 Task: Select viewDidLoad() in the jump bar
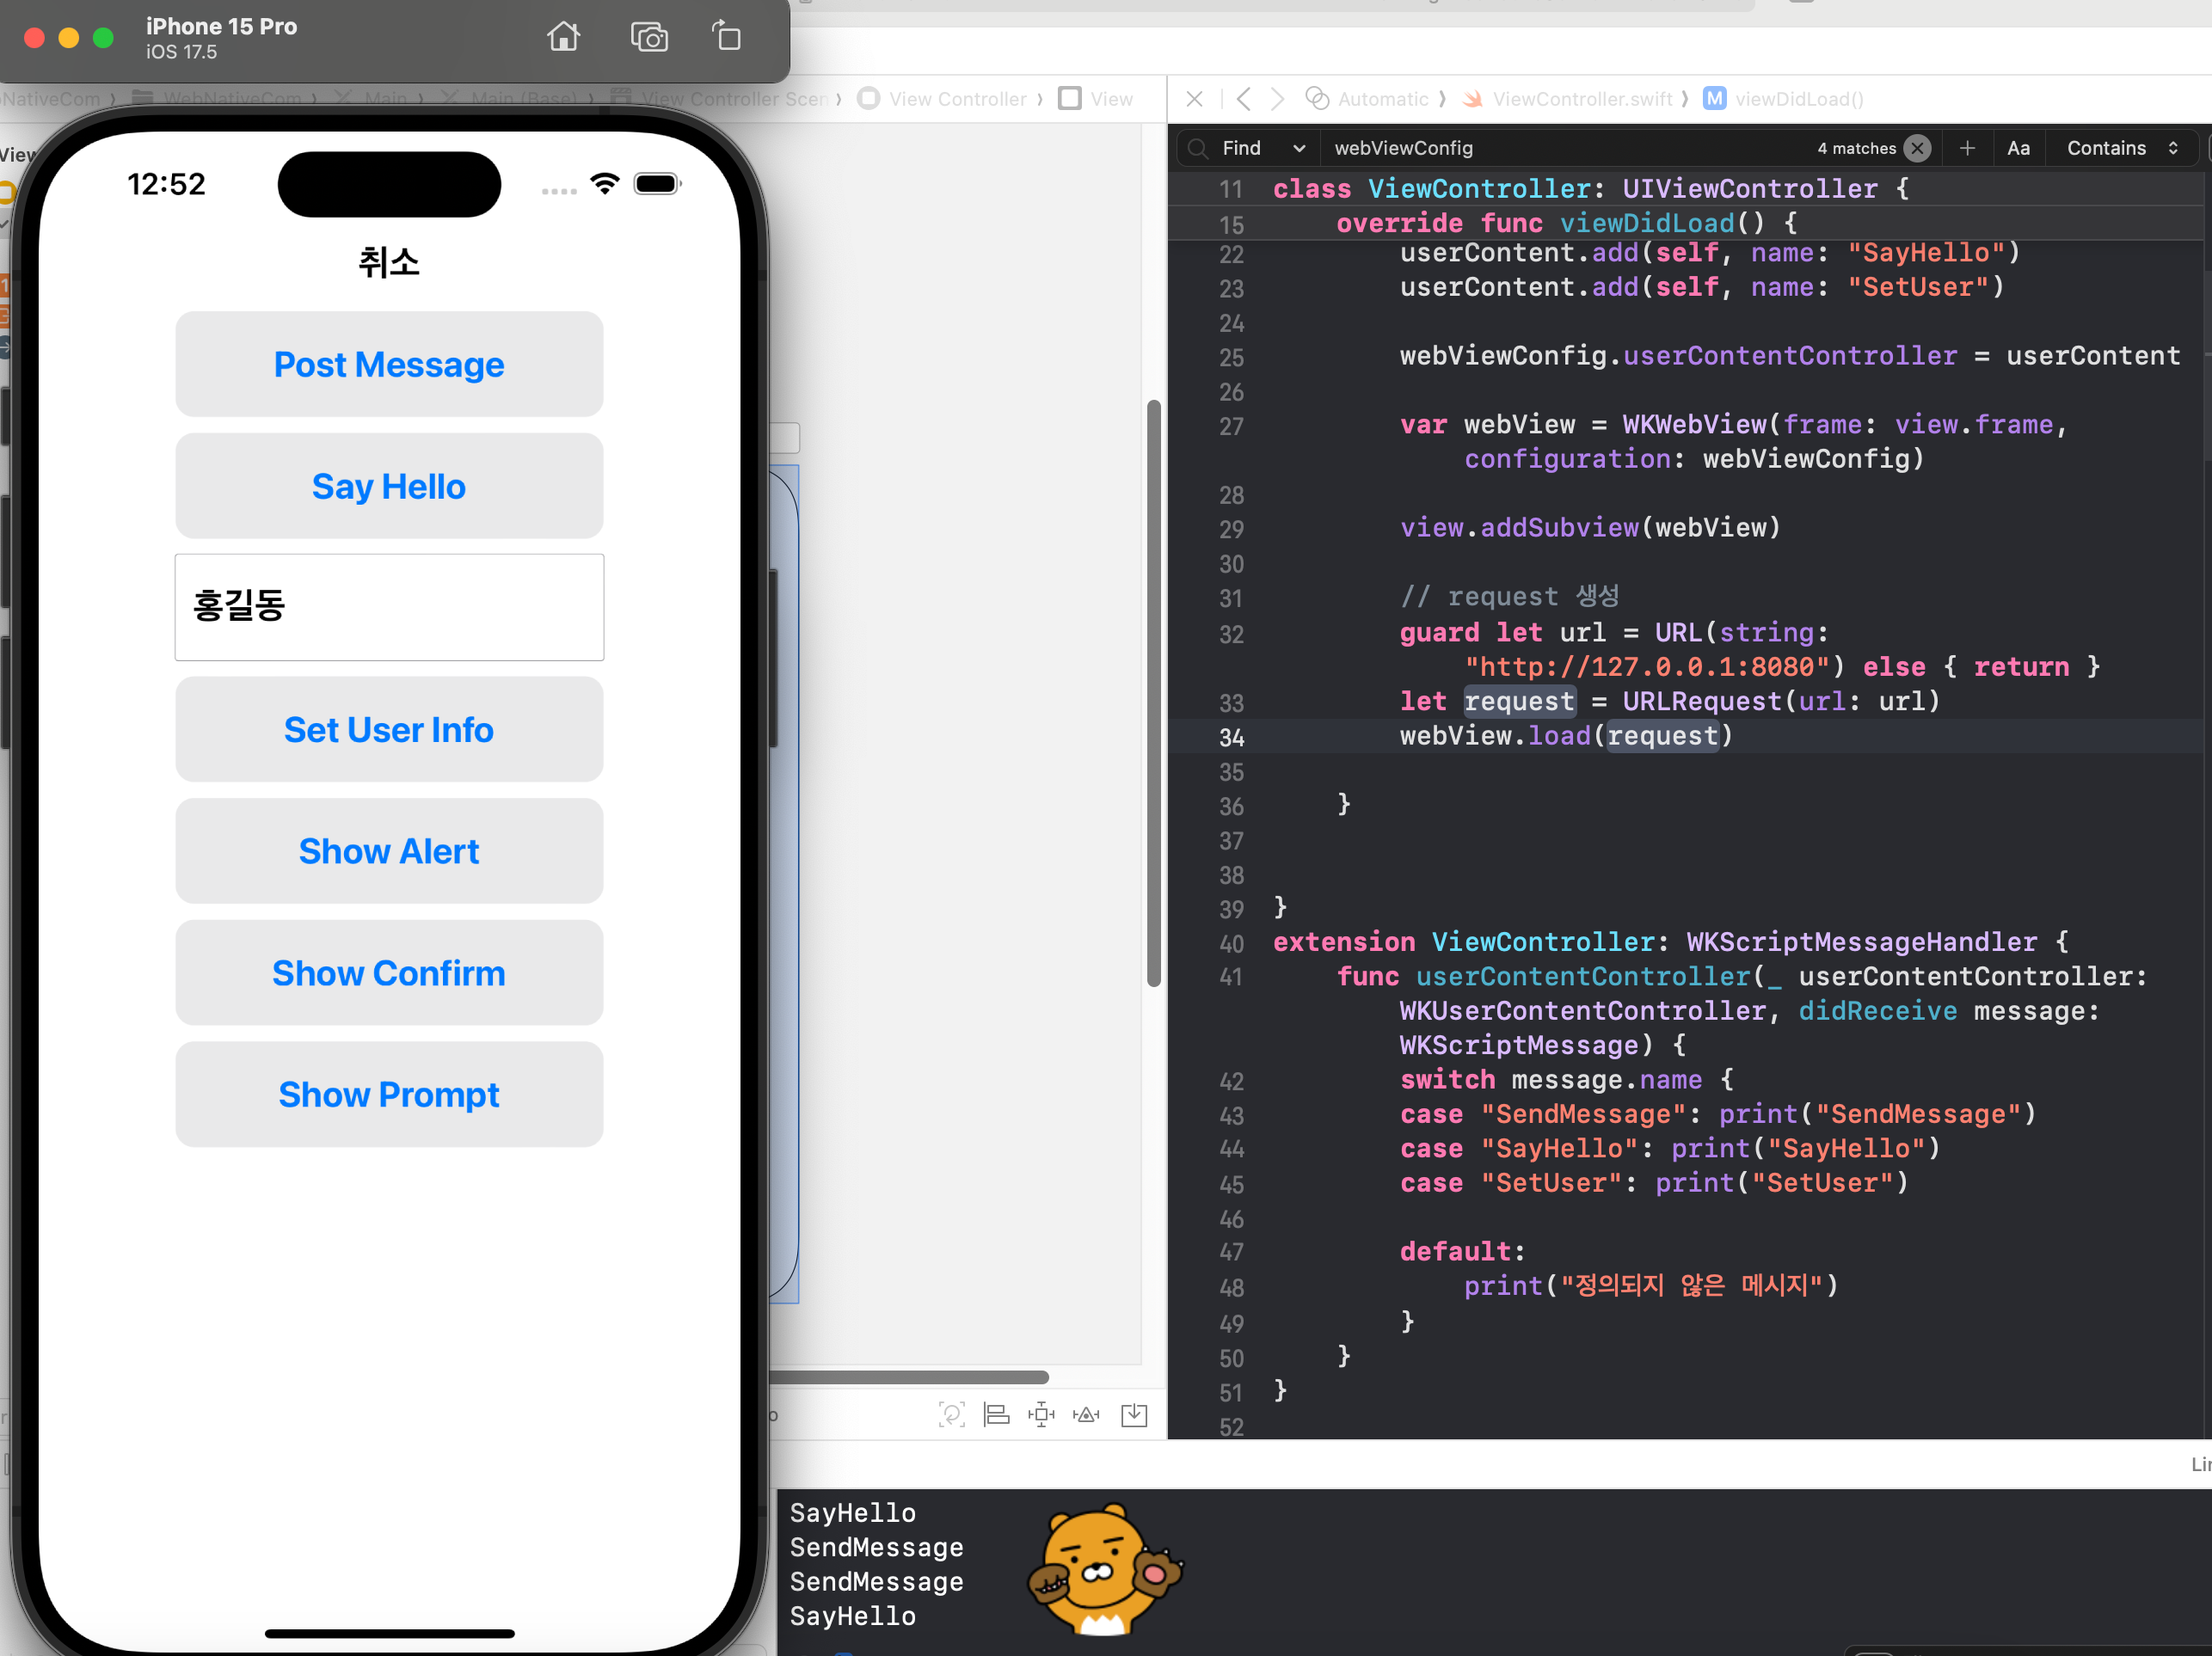1798,99
